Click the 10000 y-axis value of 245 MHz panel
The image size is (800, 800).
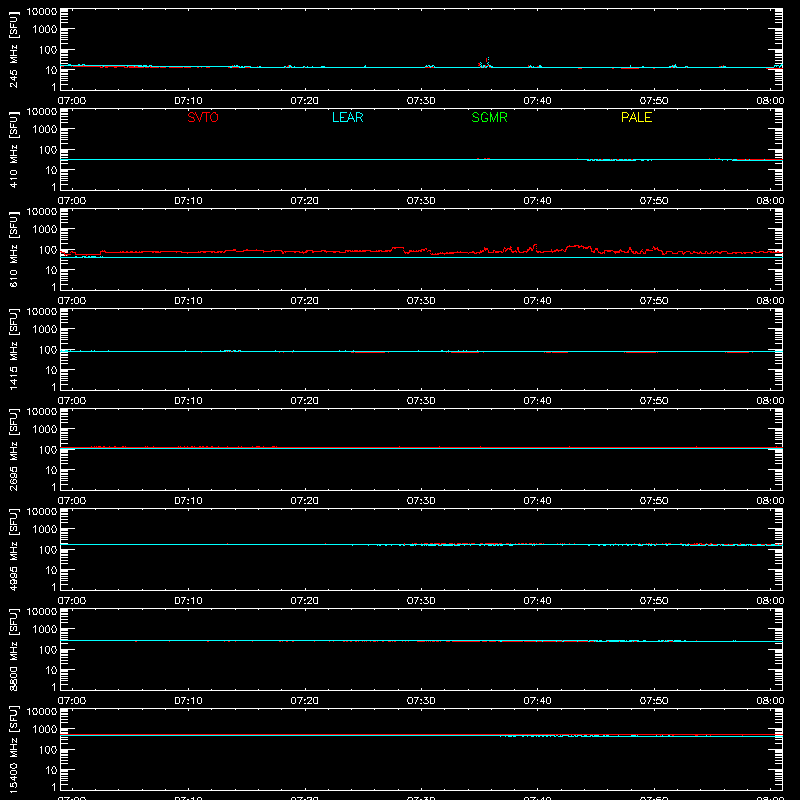(42, 12)
